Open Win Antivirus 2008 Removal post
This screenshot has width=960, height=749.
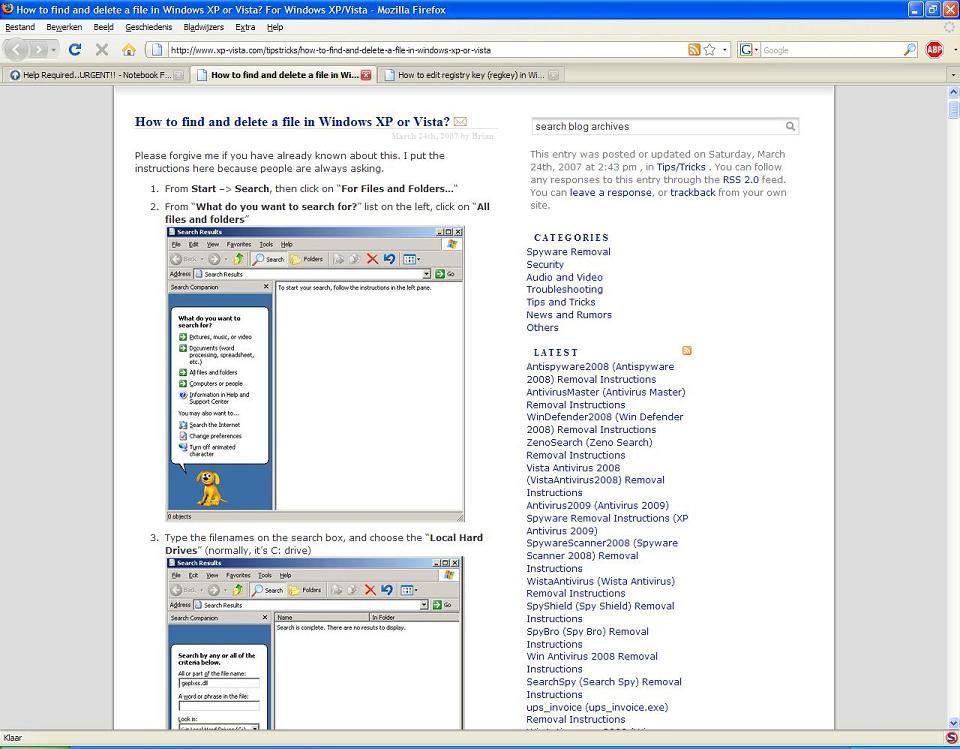(x=592, y=663)
